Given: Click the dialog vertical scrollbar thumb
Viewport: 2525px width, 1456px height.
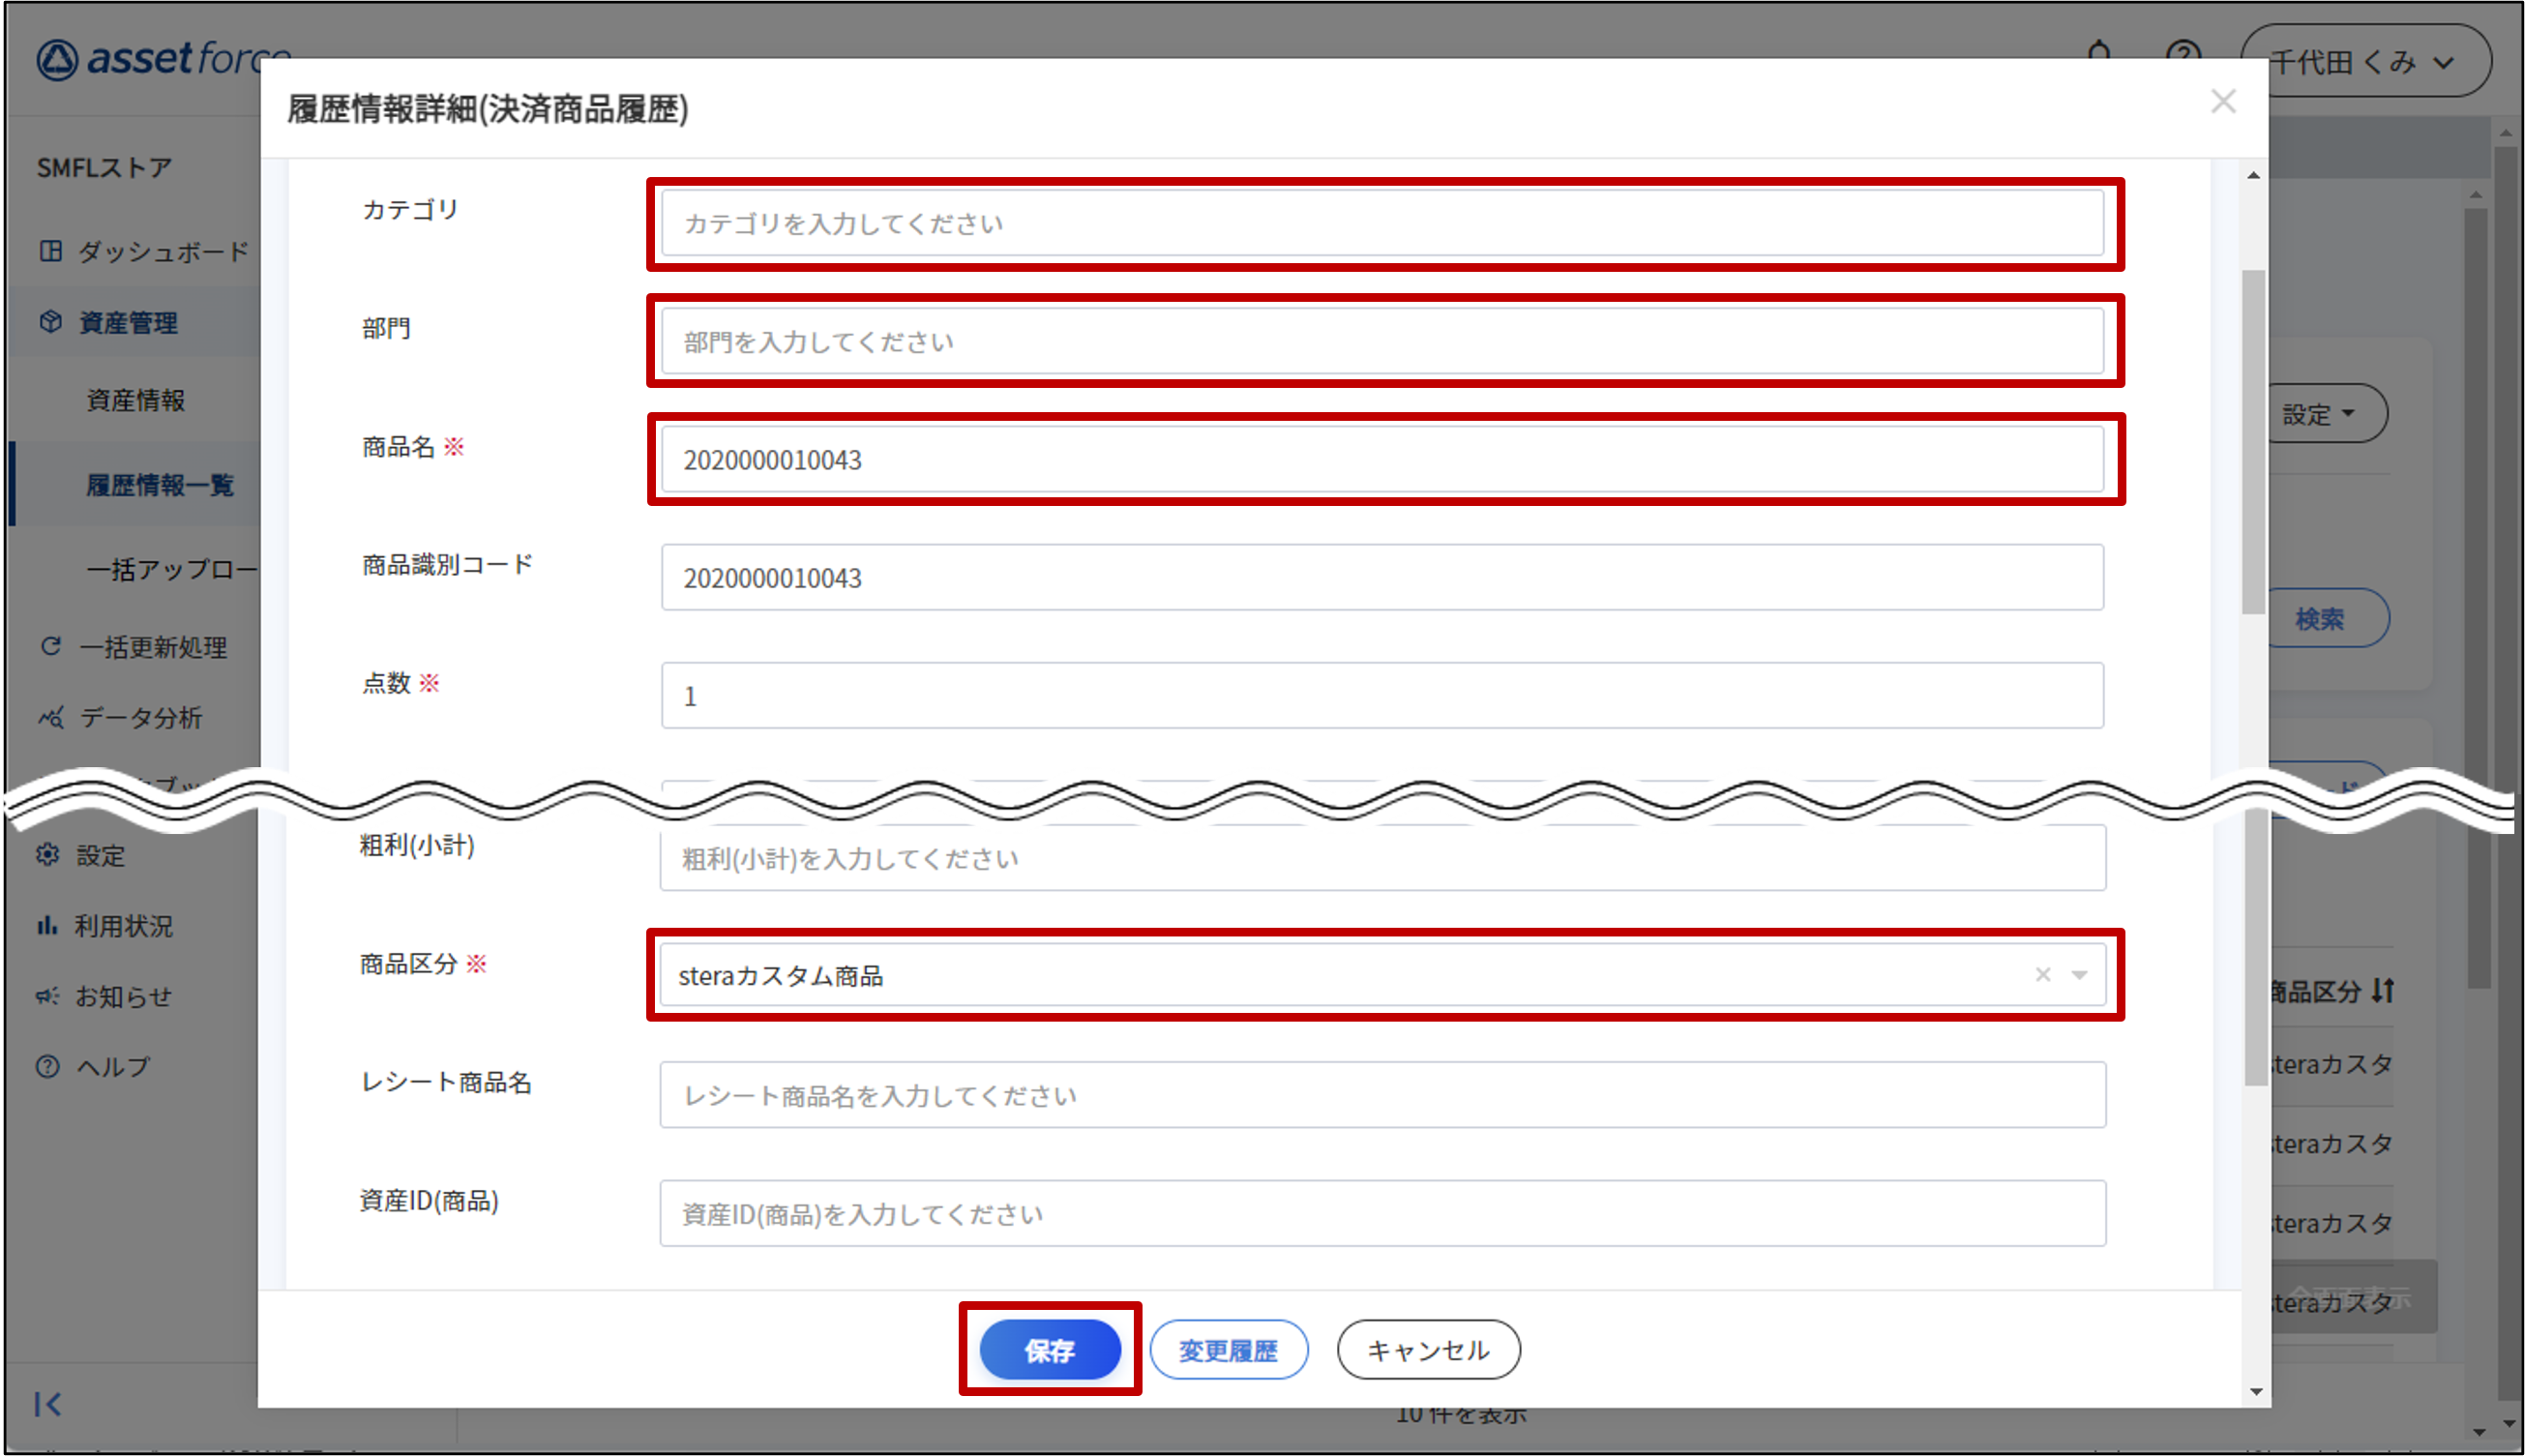Looking at the screenshot, I should (2253, 440).
